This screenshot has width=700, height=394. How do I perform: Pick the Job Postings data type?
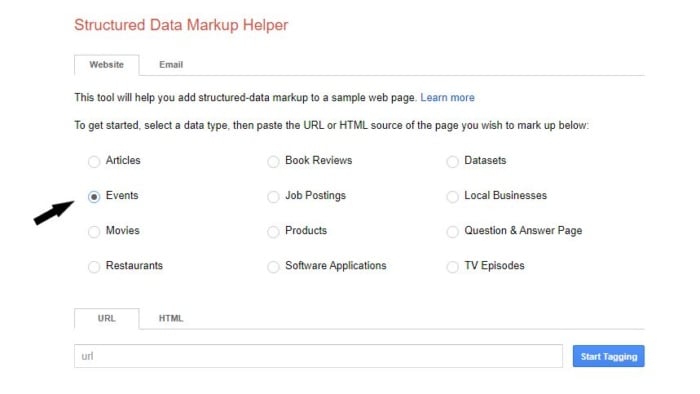point(273,196)
